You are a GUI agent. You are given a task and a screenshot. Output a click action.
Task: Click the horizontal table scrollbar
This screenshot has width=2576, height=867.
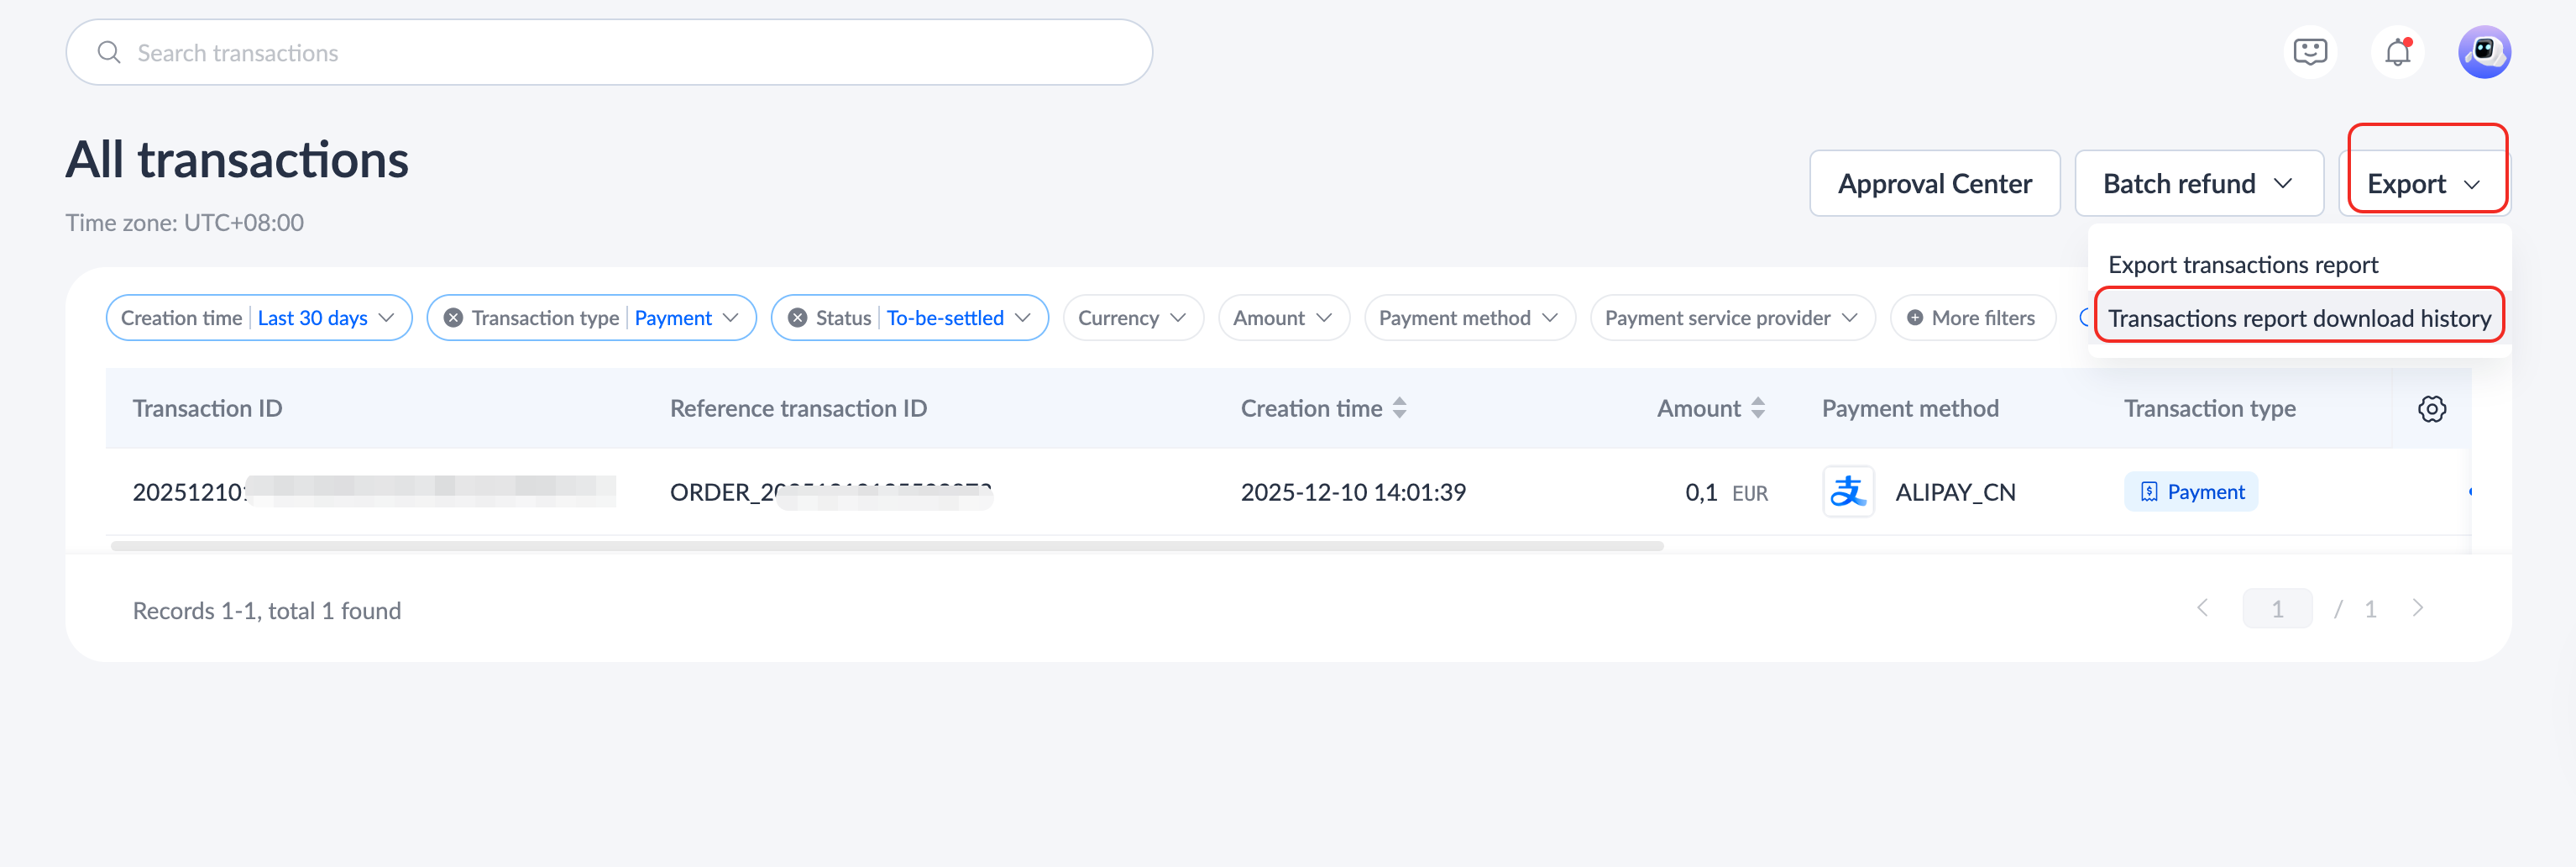tap(886, 546)
